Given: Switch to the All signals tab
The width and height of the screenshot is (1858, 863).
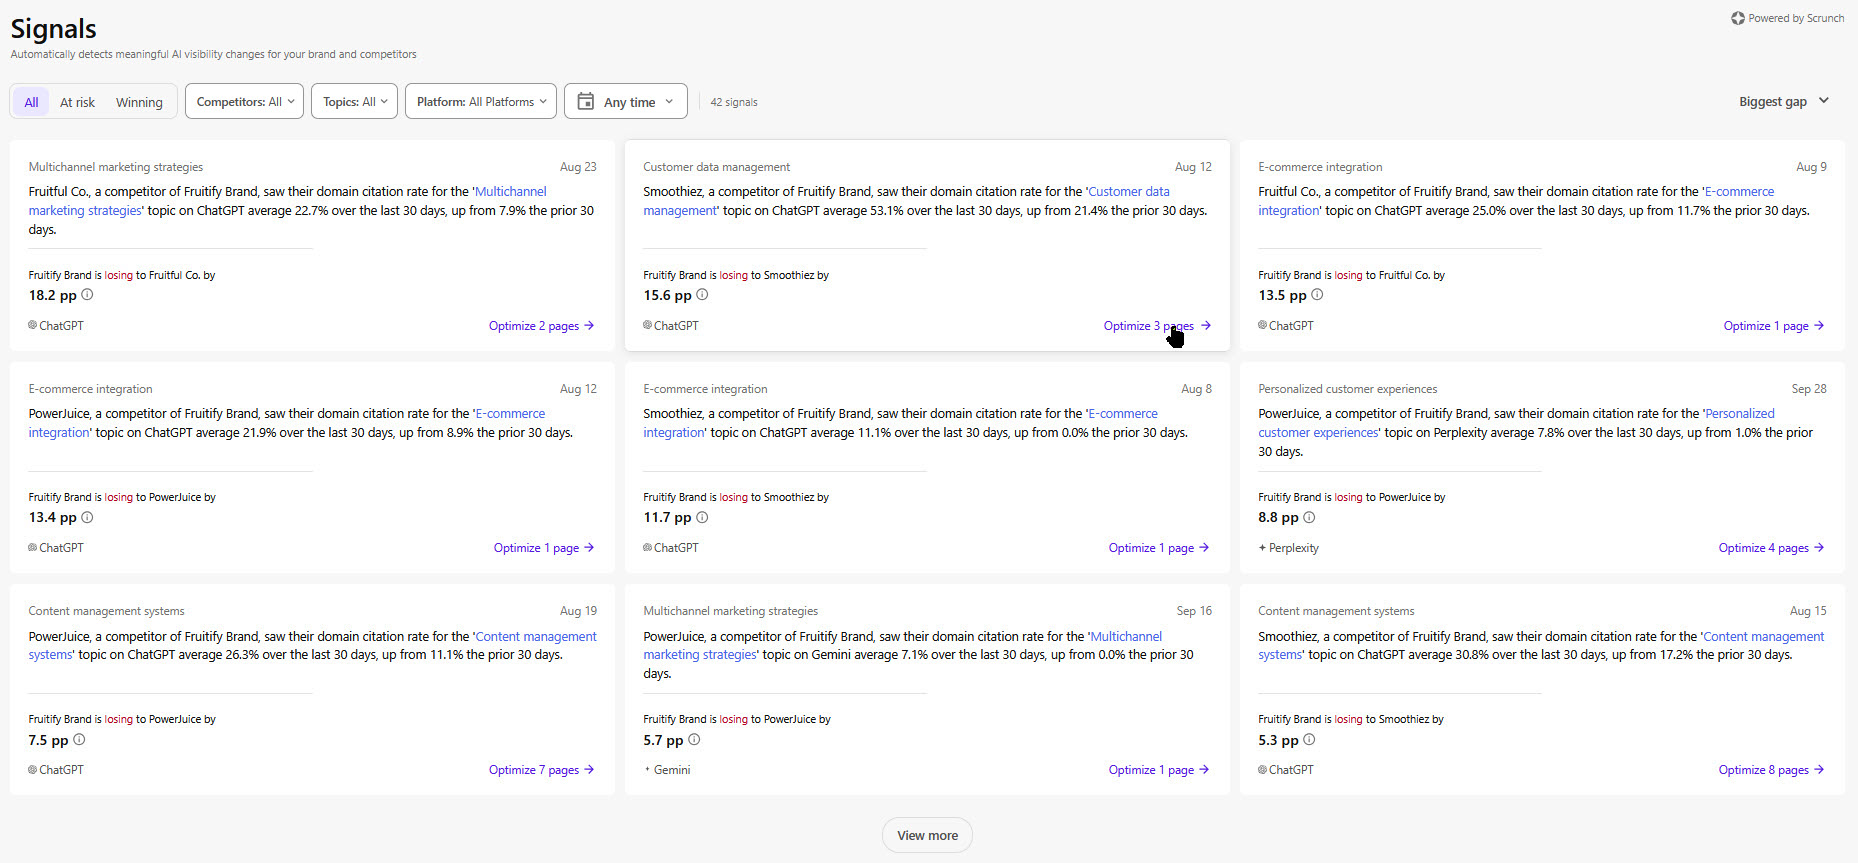Looking at the screenshot, I should 31,102.
